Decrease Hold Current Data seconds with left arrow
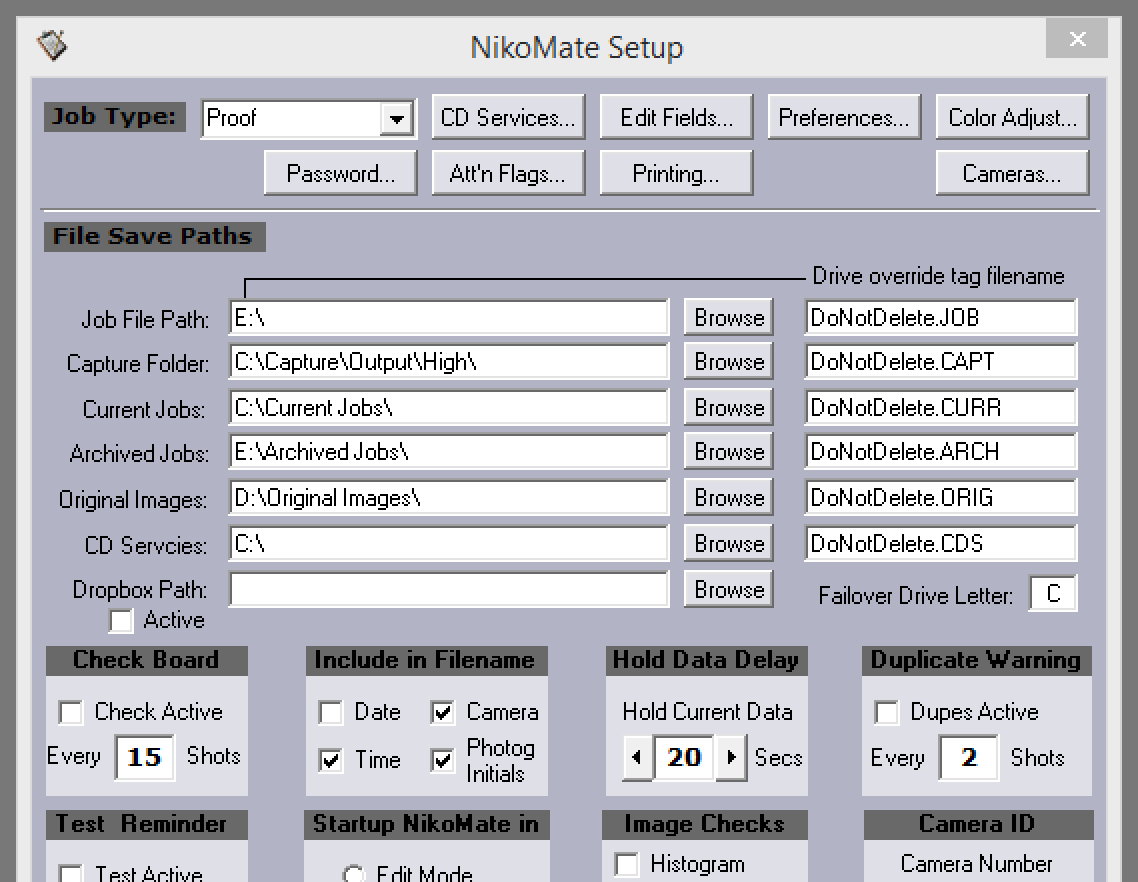The image size is (1138, 882). coord(636,757)
